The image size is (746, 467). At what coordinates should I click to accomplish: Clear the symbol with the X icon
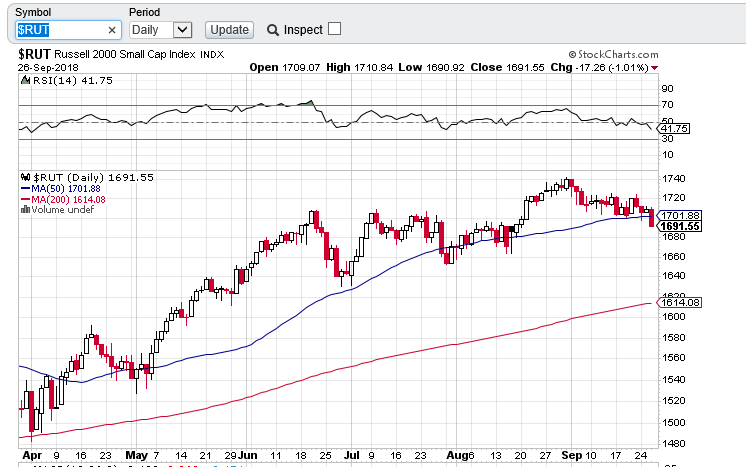[x=112, y=30]
